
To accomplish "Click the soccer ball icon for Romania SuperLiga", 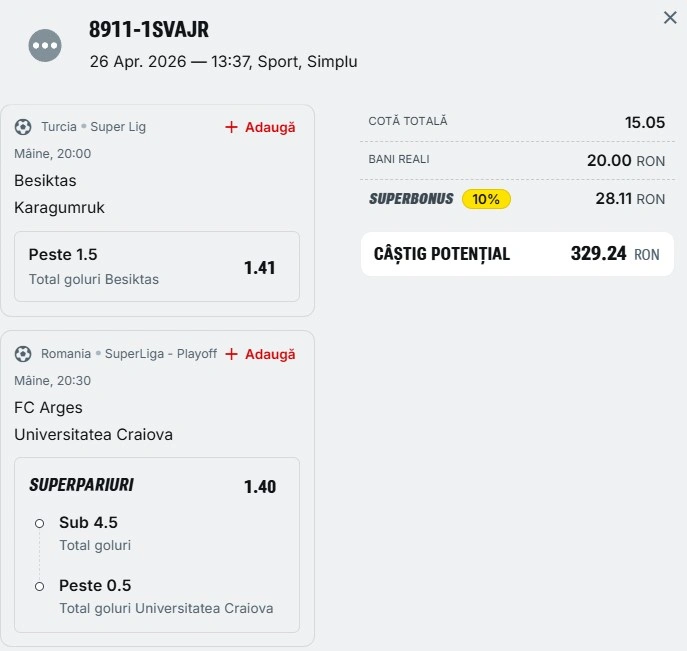I will tap(23, 354).
